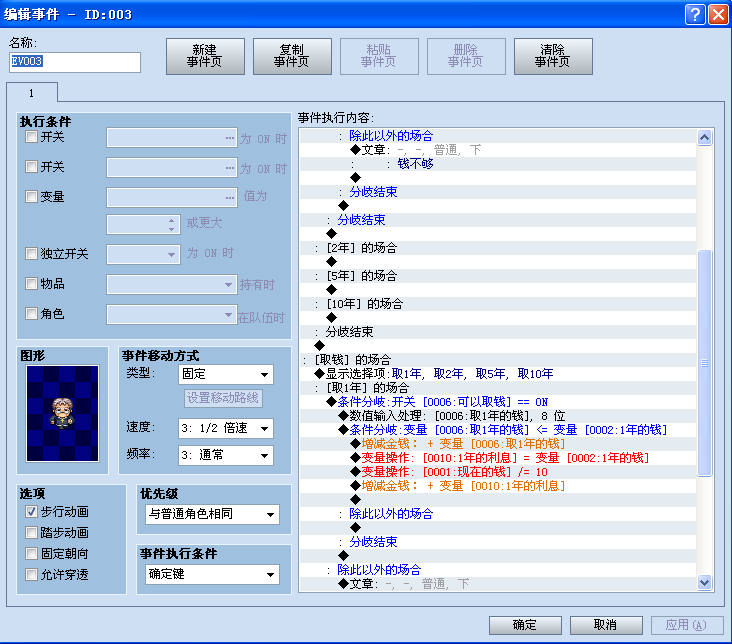The image size is (732, 644).
Task: Click 复制事件页 button
Action: 292,57
